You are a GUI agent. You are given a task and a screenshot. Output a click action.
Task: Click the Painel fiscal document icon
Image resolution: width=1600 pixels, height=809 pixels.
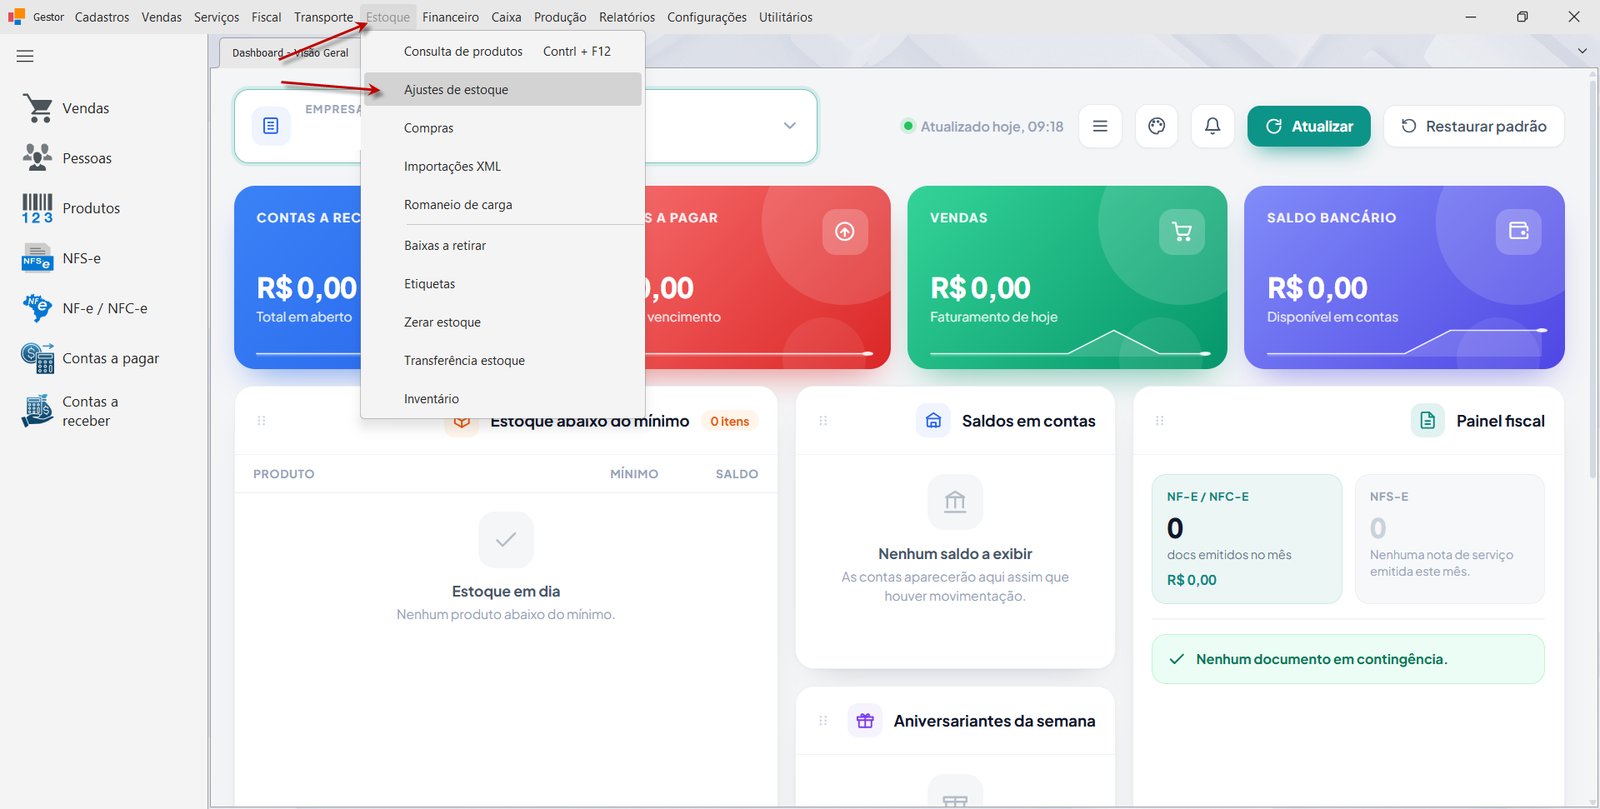pyautogui.click(x=1427, y=421)
